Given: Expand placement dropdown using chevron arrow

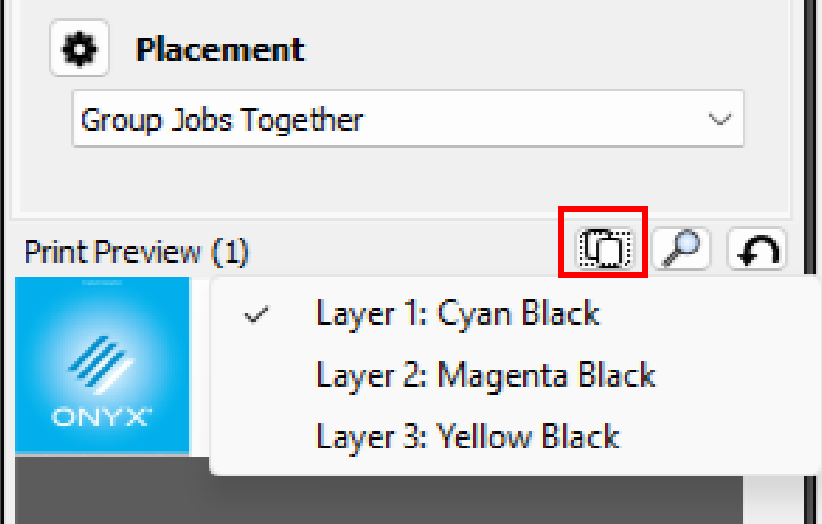Looking at the screenshot, I should coord(720,119).
